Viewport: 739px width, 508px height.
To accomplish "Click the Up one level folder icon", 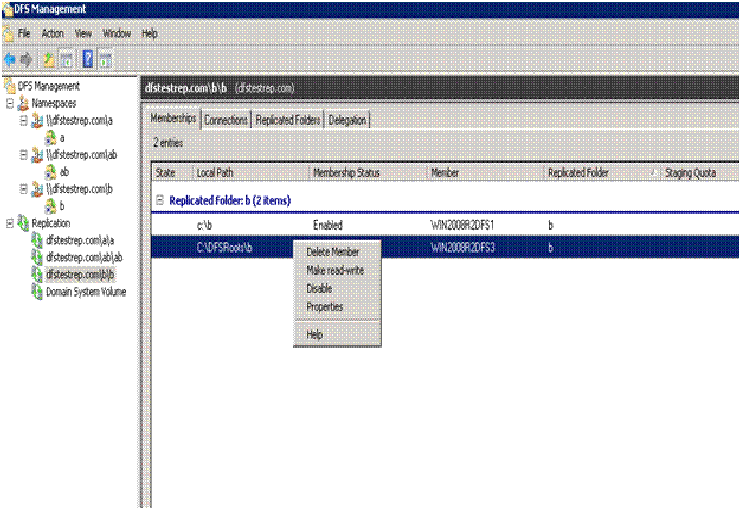I will point(49,59).
